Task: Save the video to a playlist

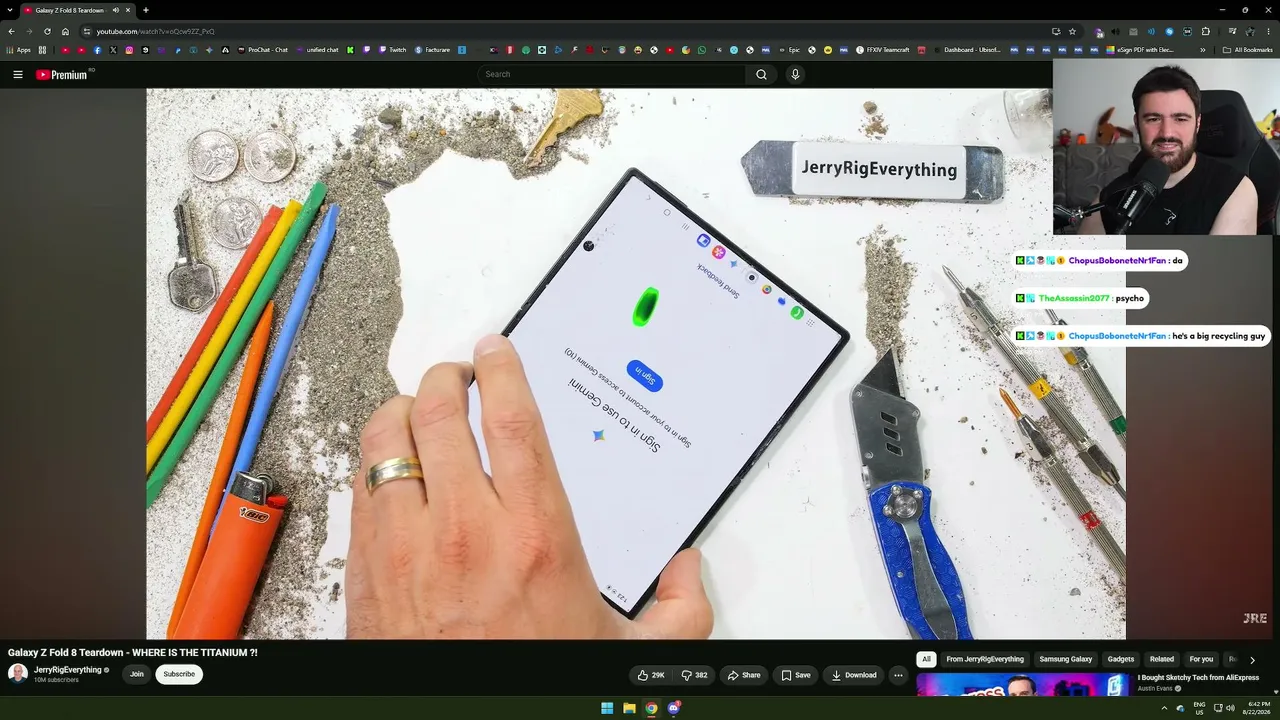Action: click(796, 675)
